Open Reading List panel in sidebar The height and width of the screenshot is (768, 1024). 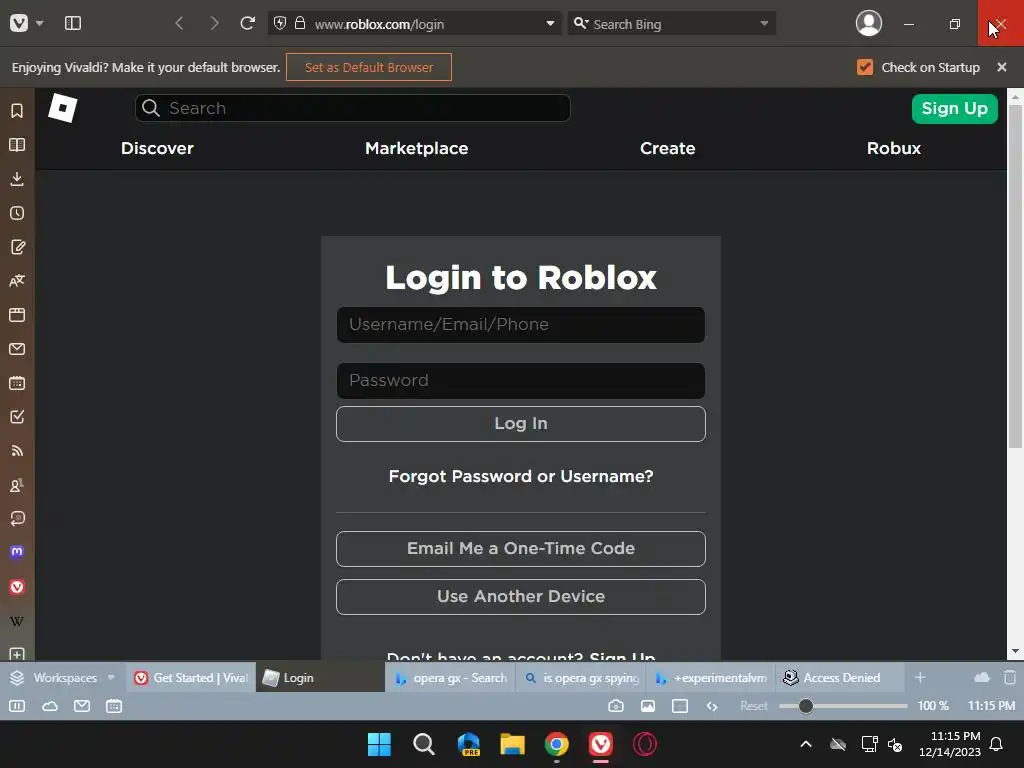[x=17, y=144]
